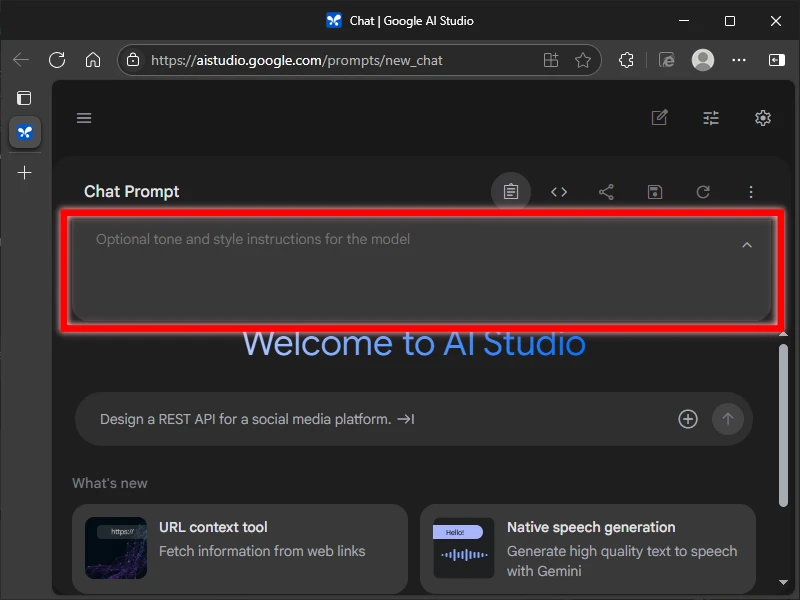The image size is (800, 600).
Task: Open run settings sliders icon
Action: 711,118
